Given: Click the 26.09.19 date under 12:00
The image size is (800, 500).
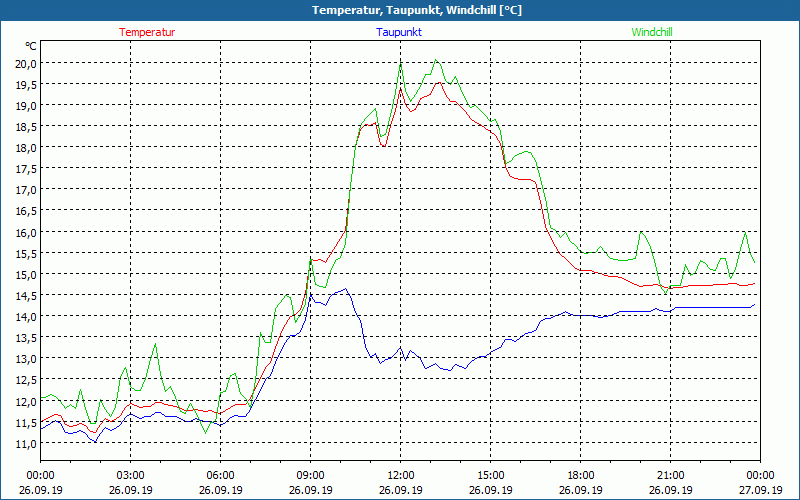Looking at the screenshot, I should point(401,490).
